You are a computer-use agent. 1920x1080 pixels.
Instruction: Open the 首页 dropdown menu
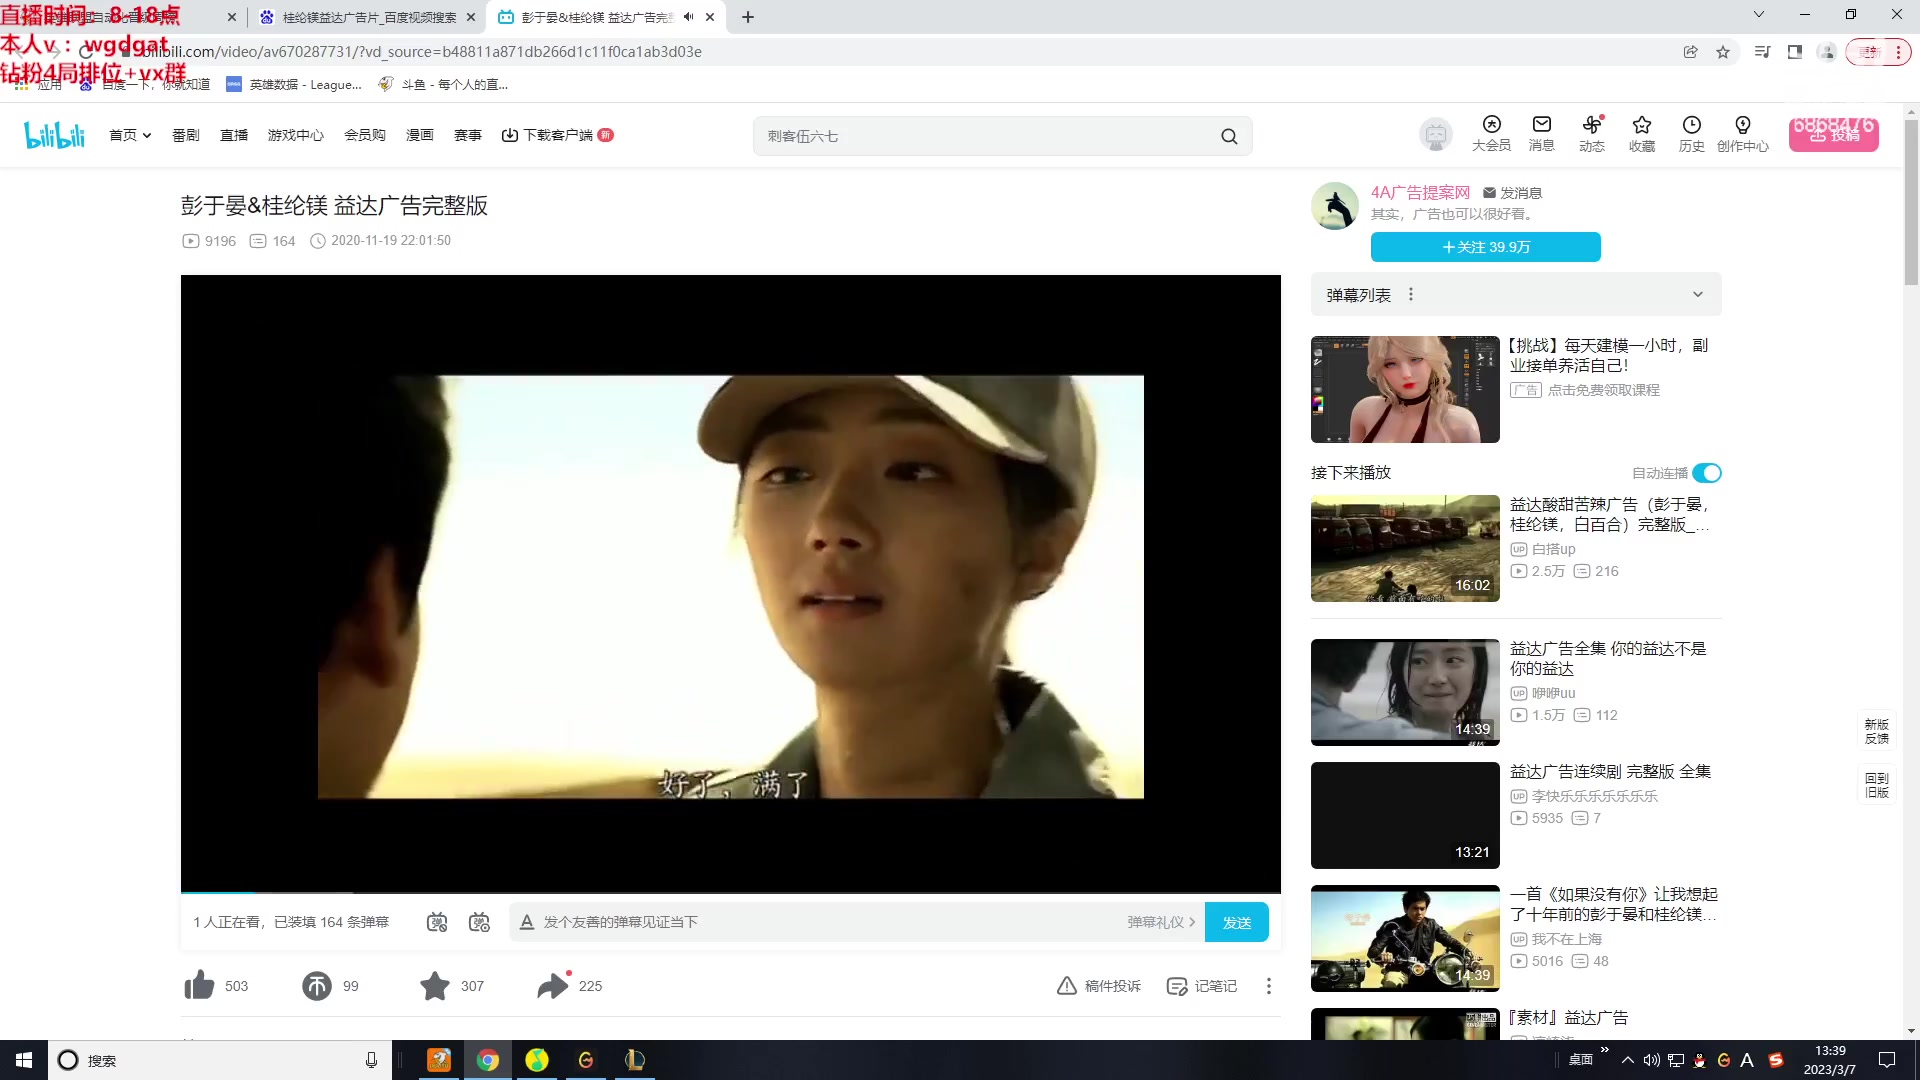click(x=130, y=135)
